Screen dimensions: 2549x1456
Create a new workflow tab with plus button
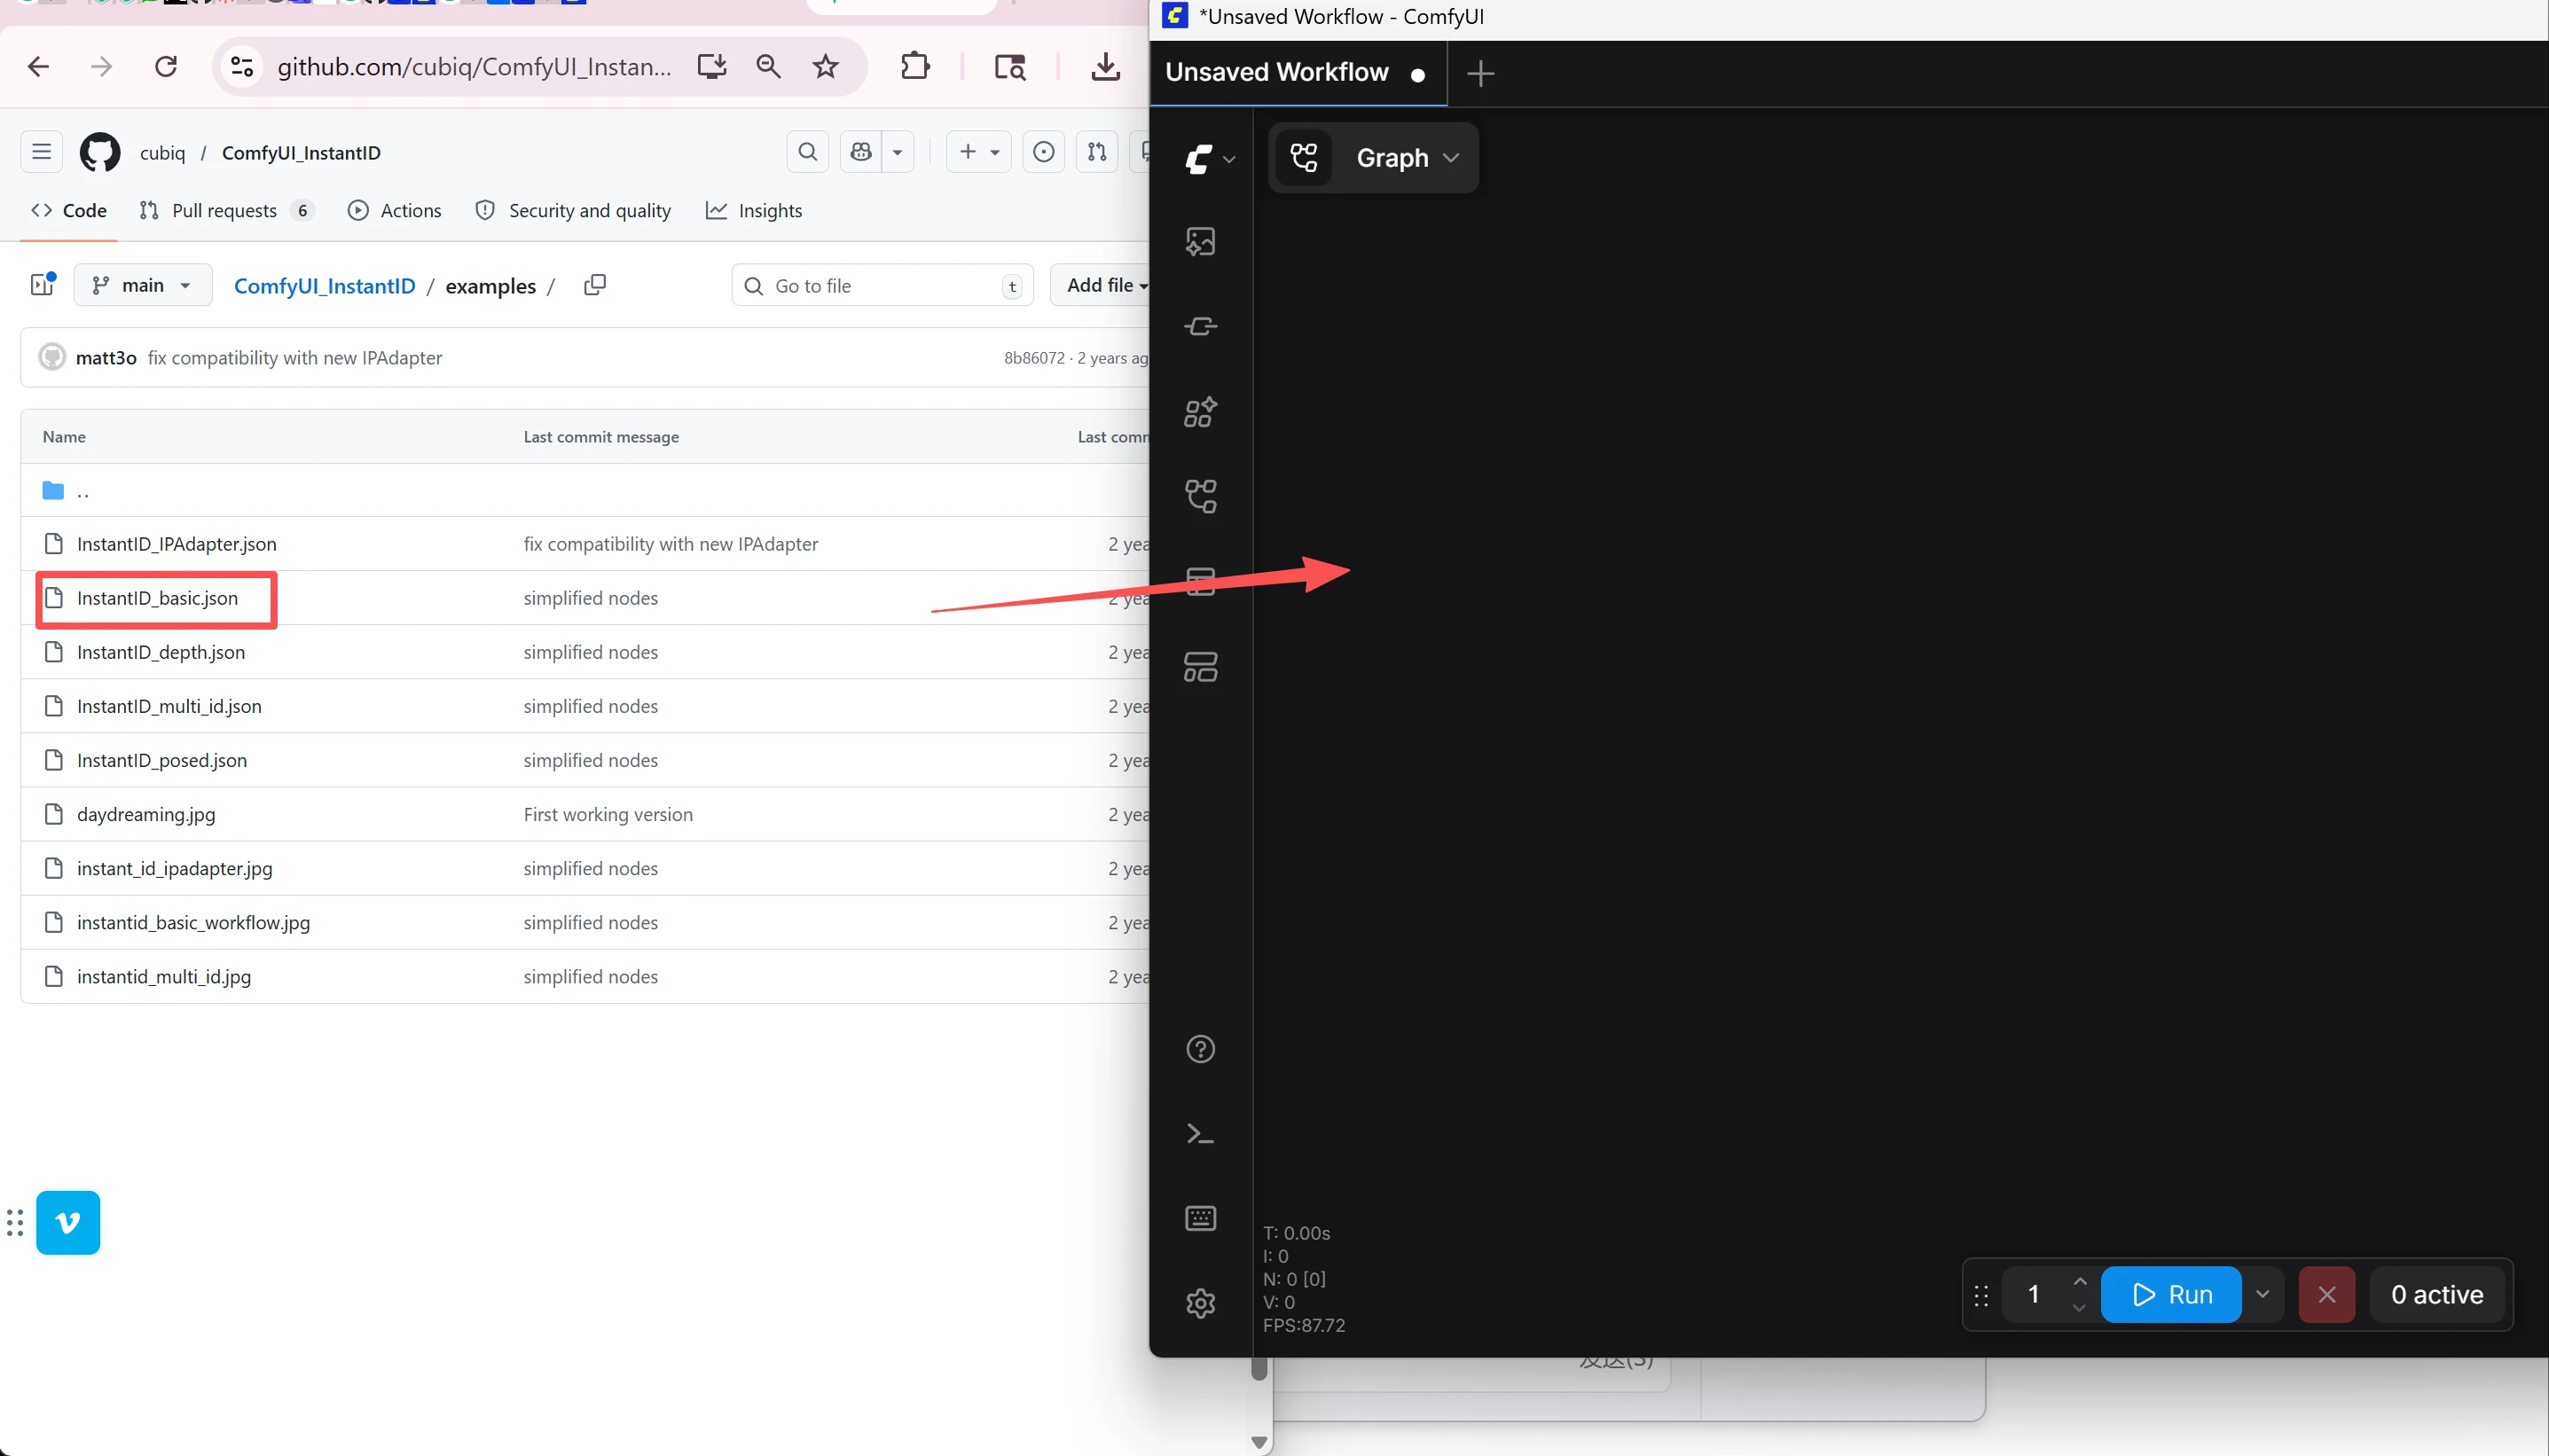click(x=1479, y=72)
